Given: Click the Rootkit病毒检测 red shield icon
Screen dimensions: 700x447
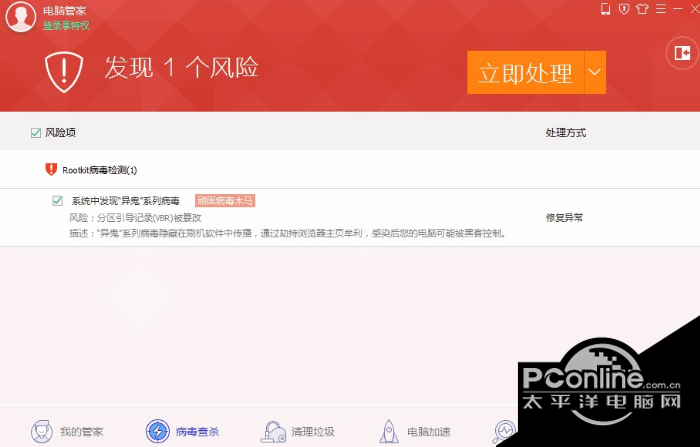Looking at the screenshot, I should pyautogui.click(x=51, y=169).
